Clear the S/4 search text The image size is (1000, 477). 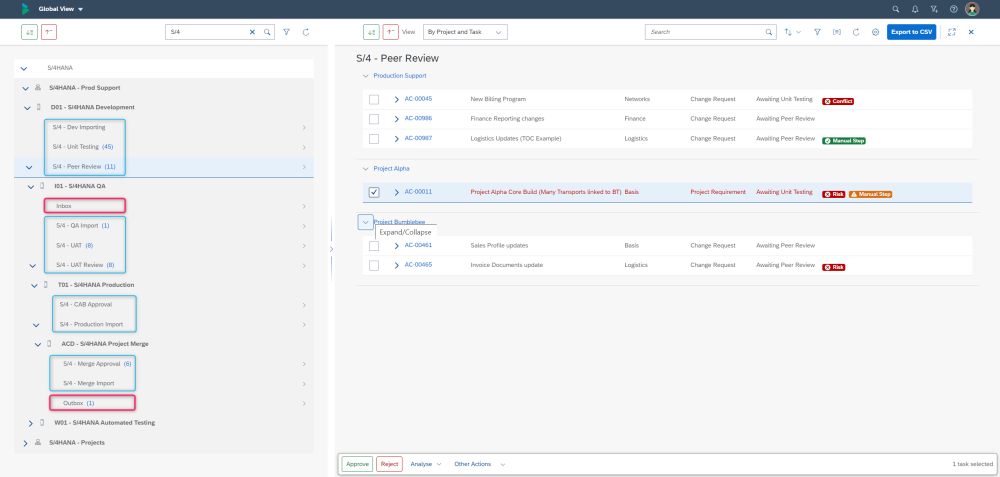click(252, 32)
